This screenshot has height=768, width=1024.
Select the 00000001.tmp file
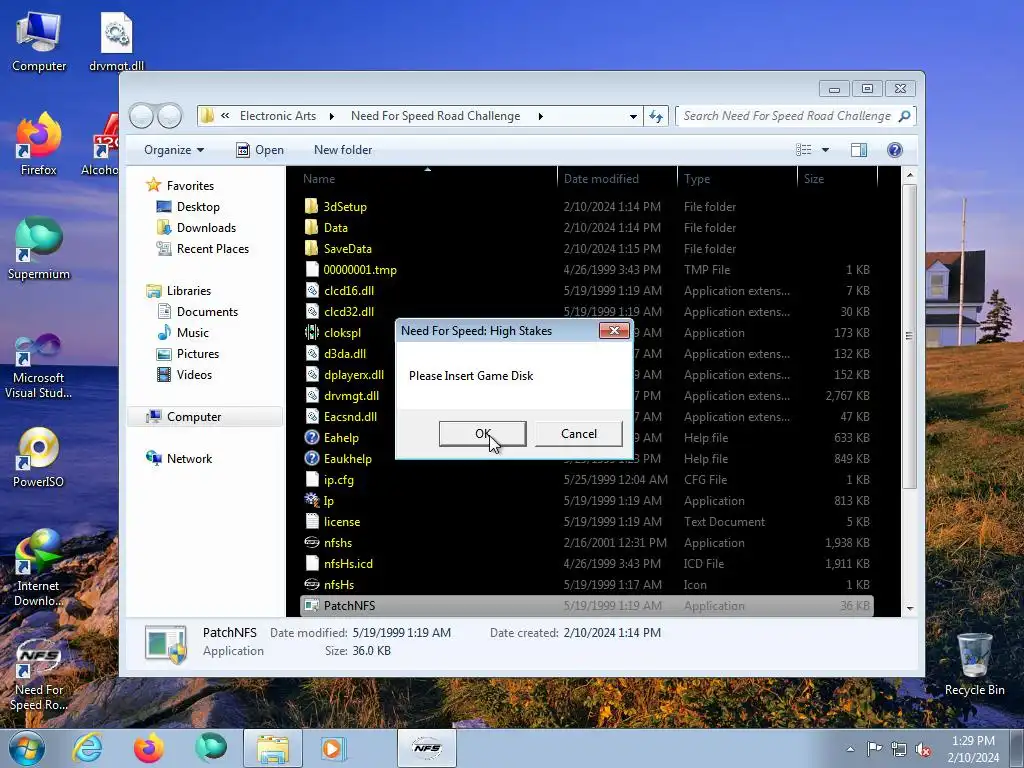coord(360,270)
